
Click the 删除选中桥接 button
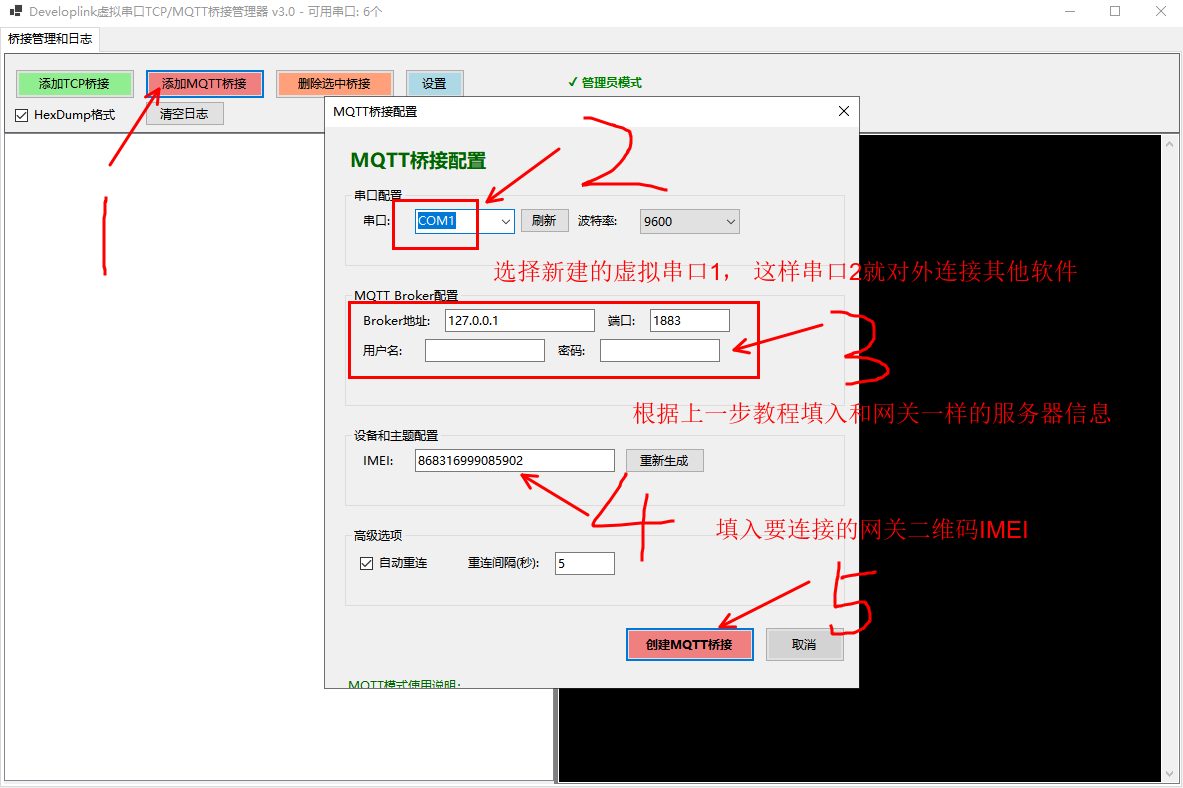coord(334,84)
